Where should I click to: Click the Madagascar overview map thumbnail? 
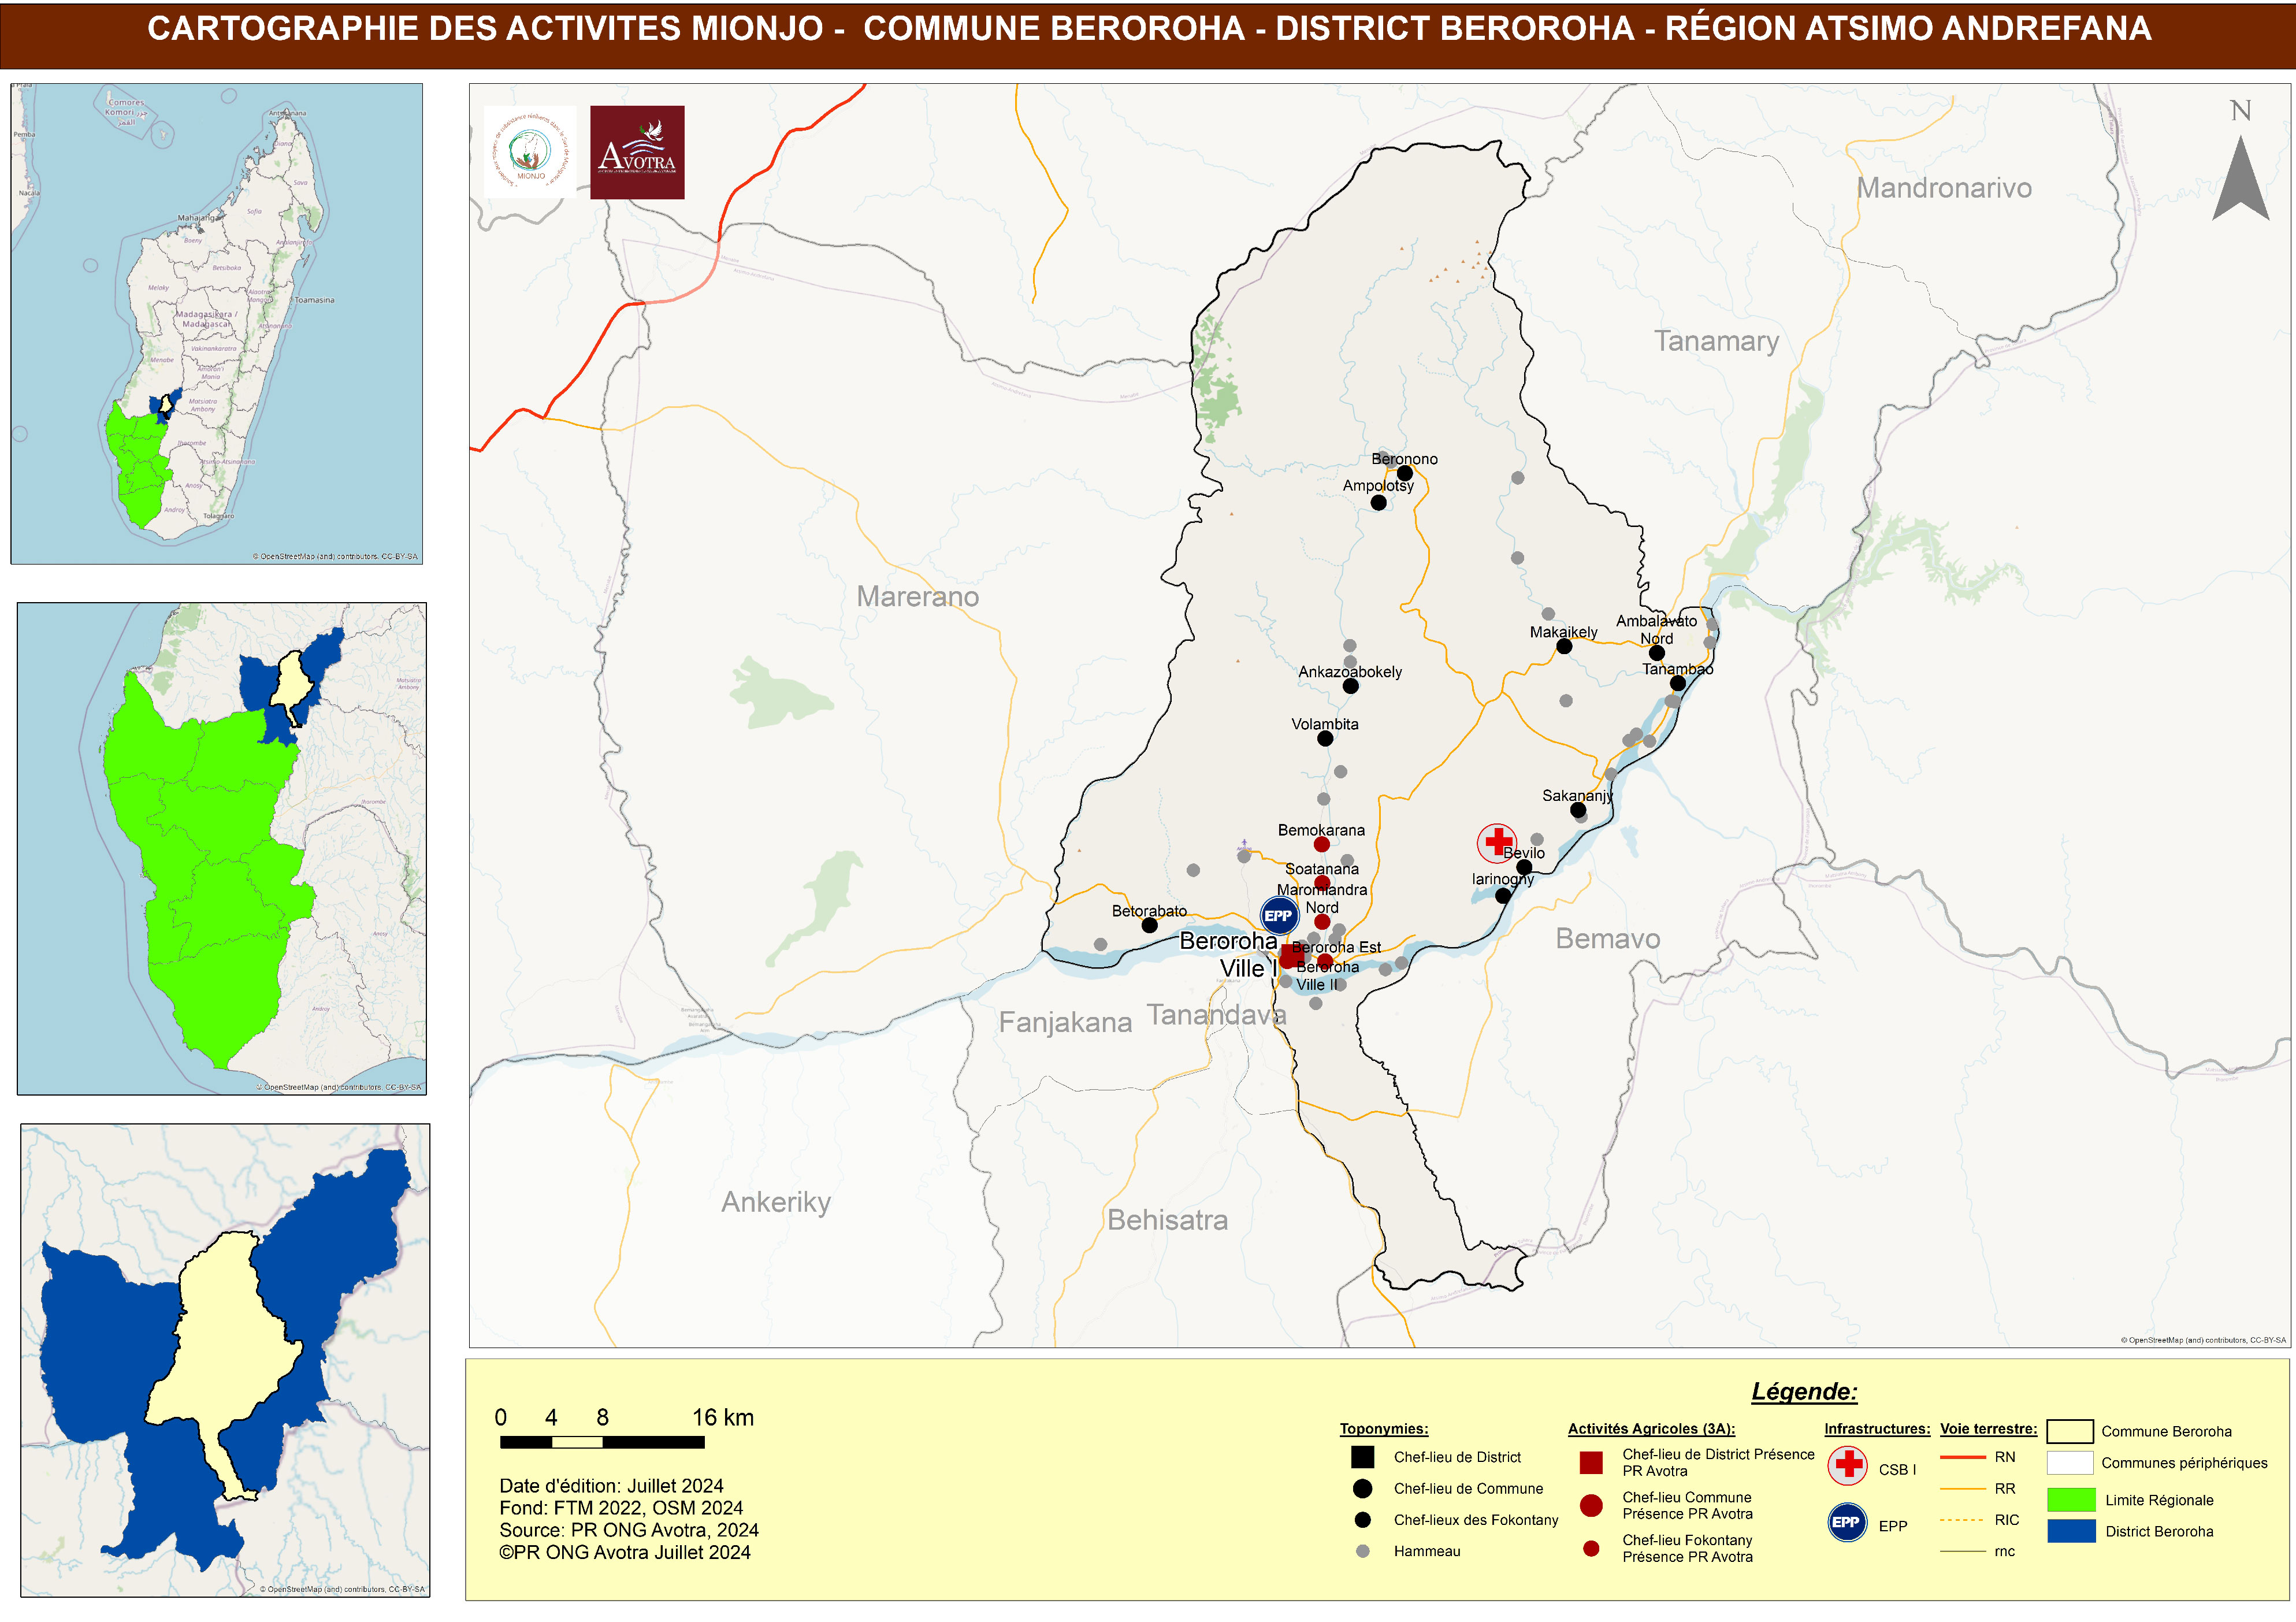pos(216,323)
